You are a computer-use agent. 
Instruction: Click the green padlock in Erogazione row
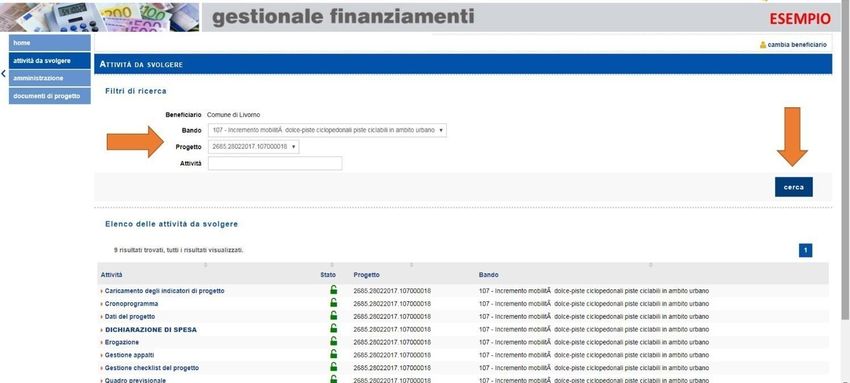tap(333, 341)
